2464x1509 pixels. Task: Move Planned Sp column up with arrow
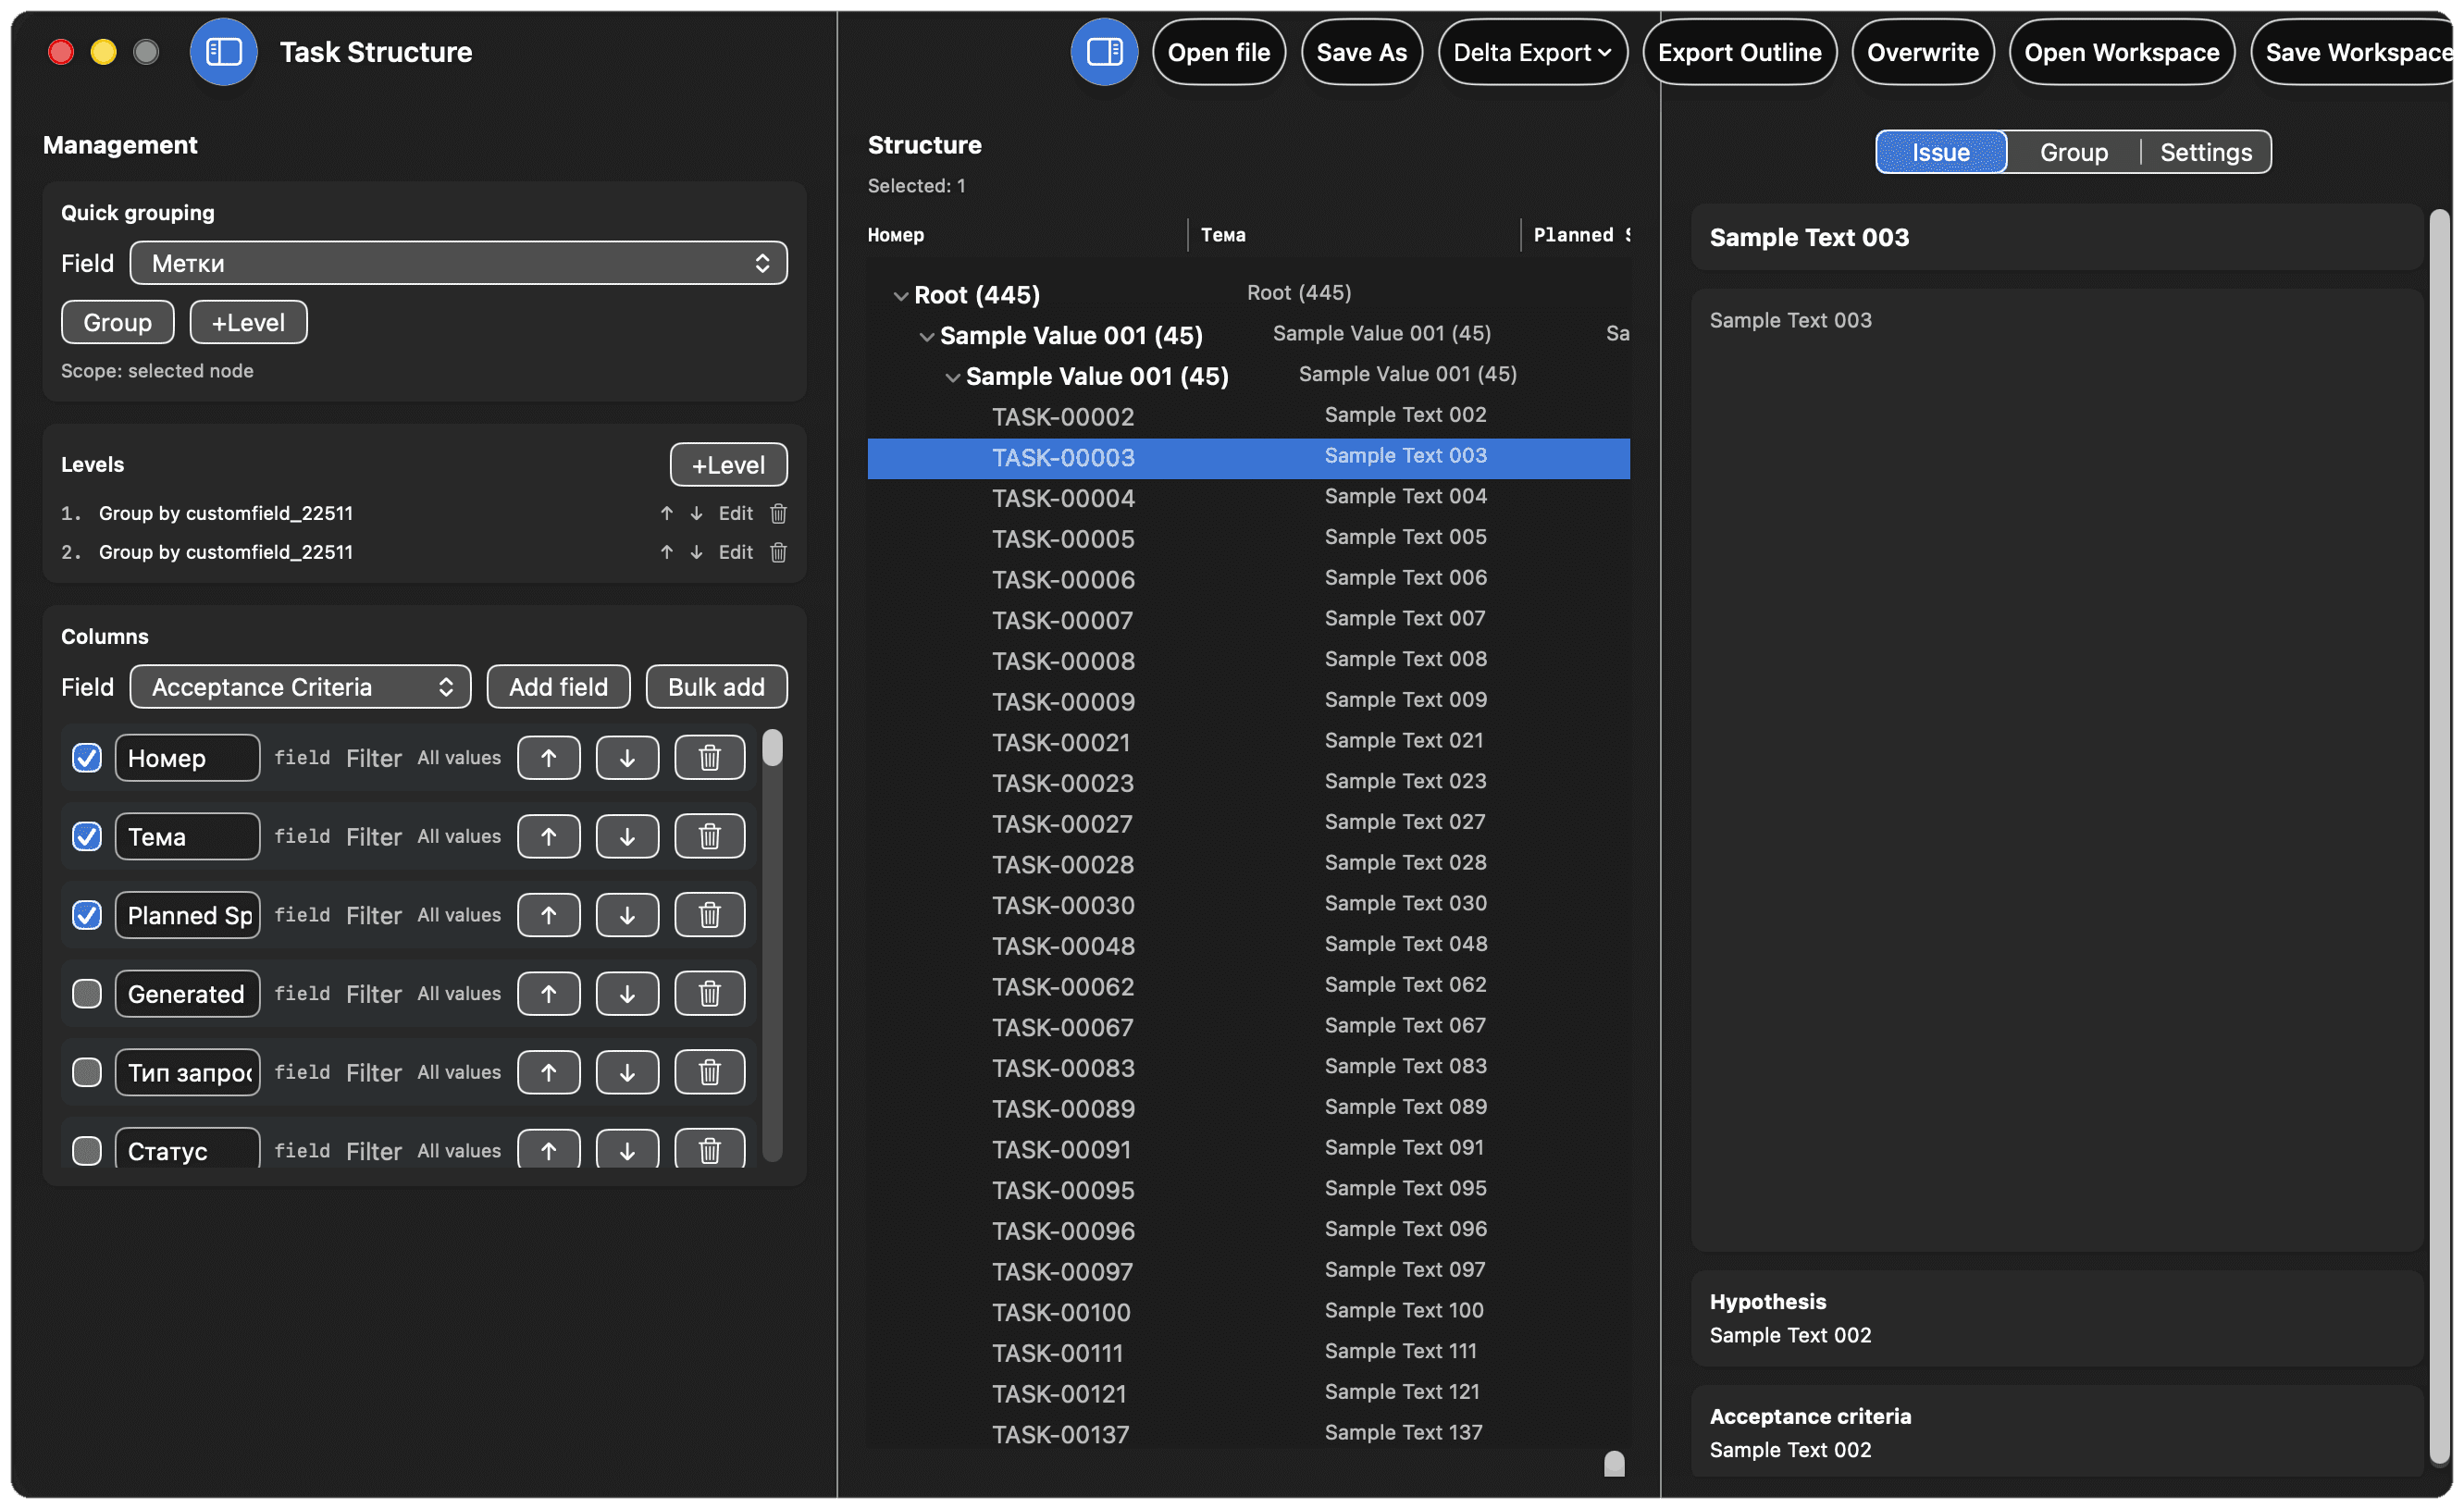(x=548, y=915)
